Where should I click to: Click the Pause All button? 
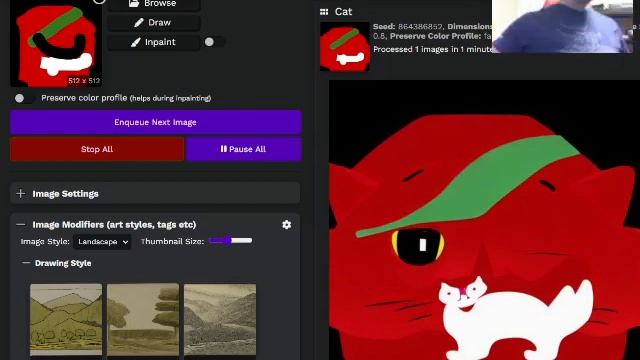click(244, 149)
